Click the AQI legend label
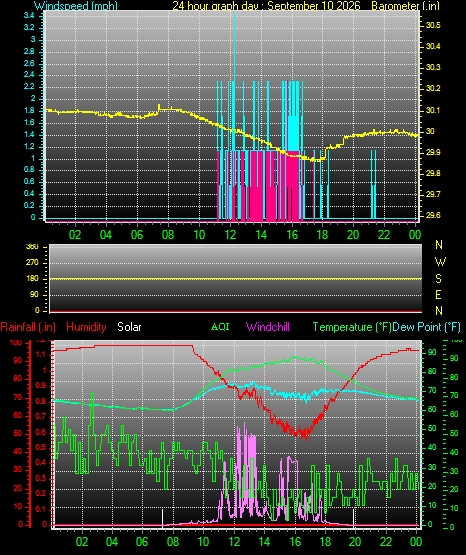Viewport: 466px width, 555px height. (220, 327)
